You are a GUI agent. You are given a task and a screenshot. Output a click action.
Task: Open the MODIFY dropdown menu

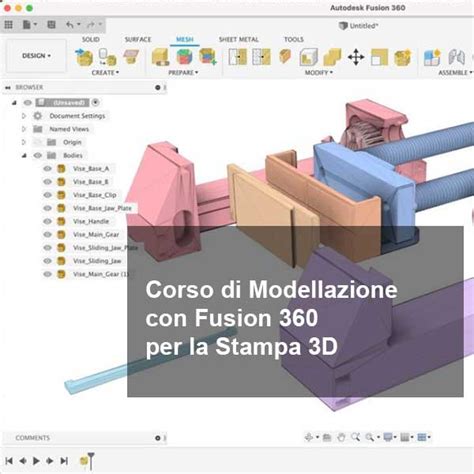click(x=319, y=72)
